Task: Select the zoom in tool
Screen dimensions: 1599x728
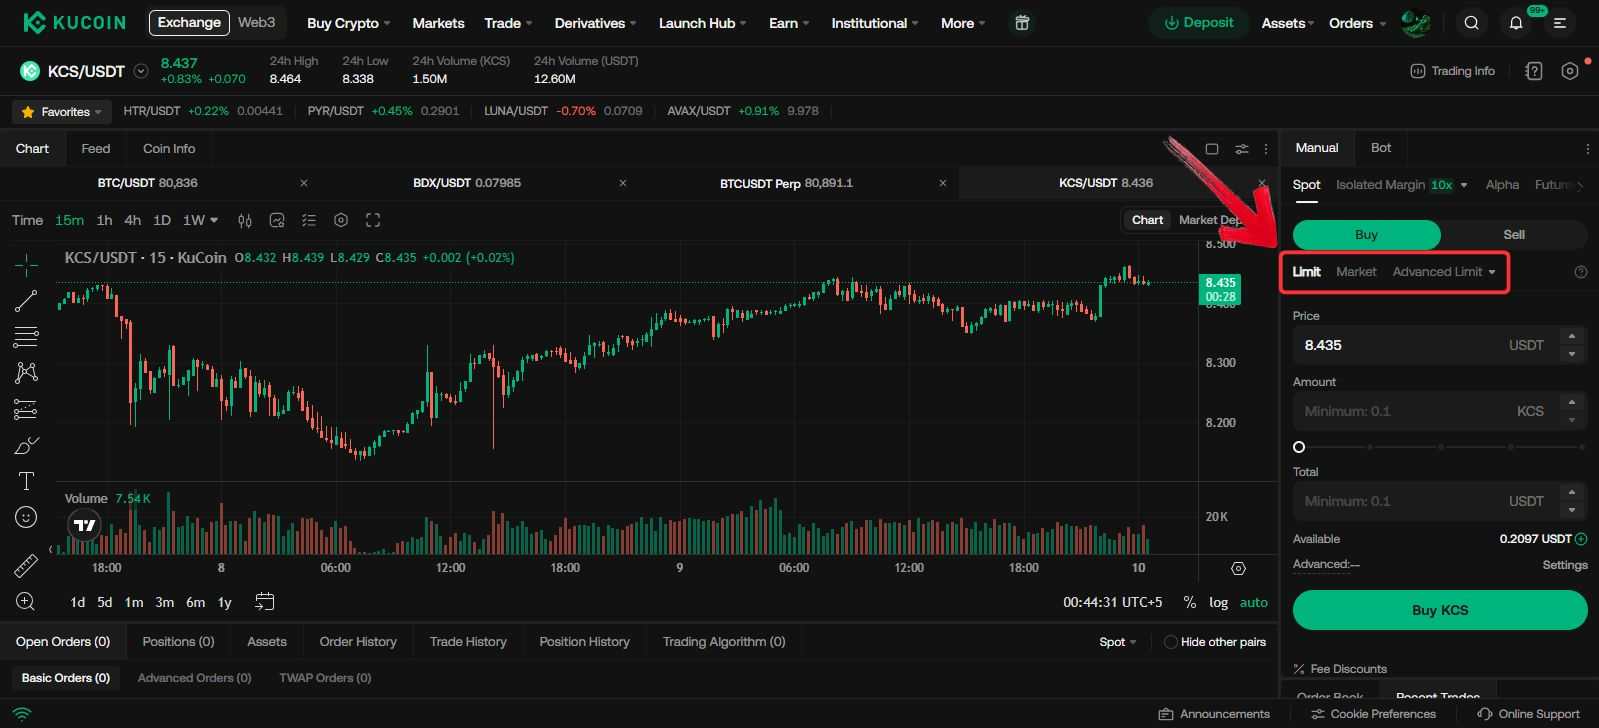Action: coord(26,601)
